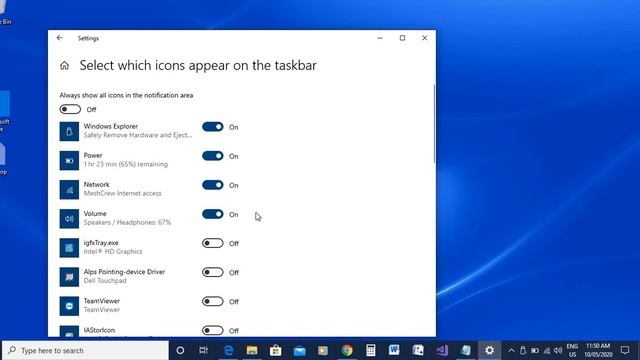Viewport: 640px width, 360px height.
Task: Turn off the Windows Explorer toggle
Action: pos(213,127)
